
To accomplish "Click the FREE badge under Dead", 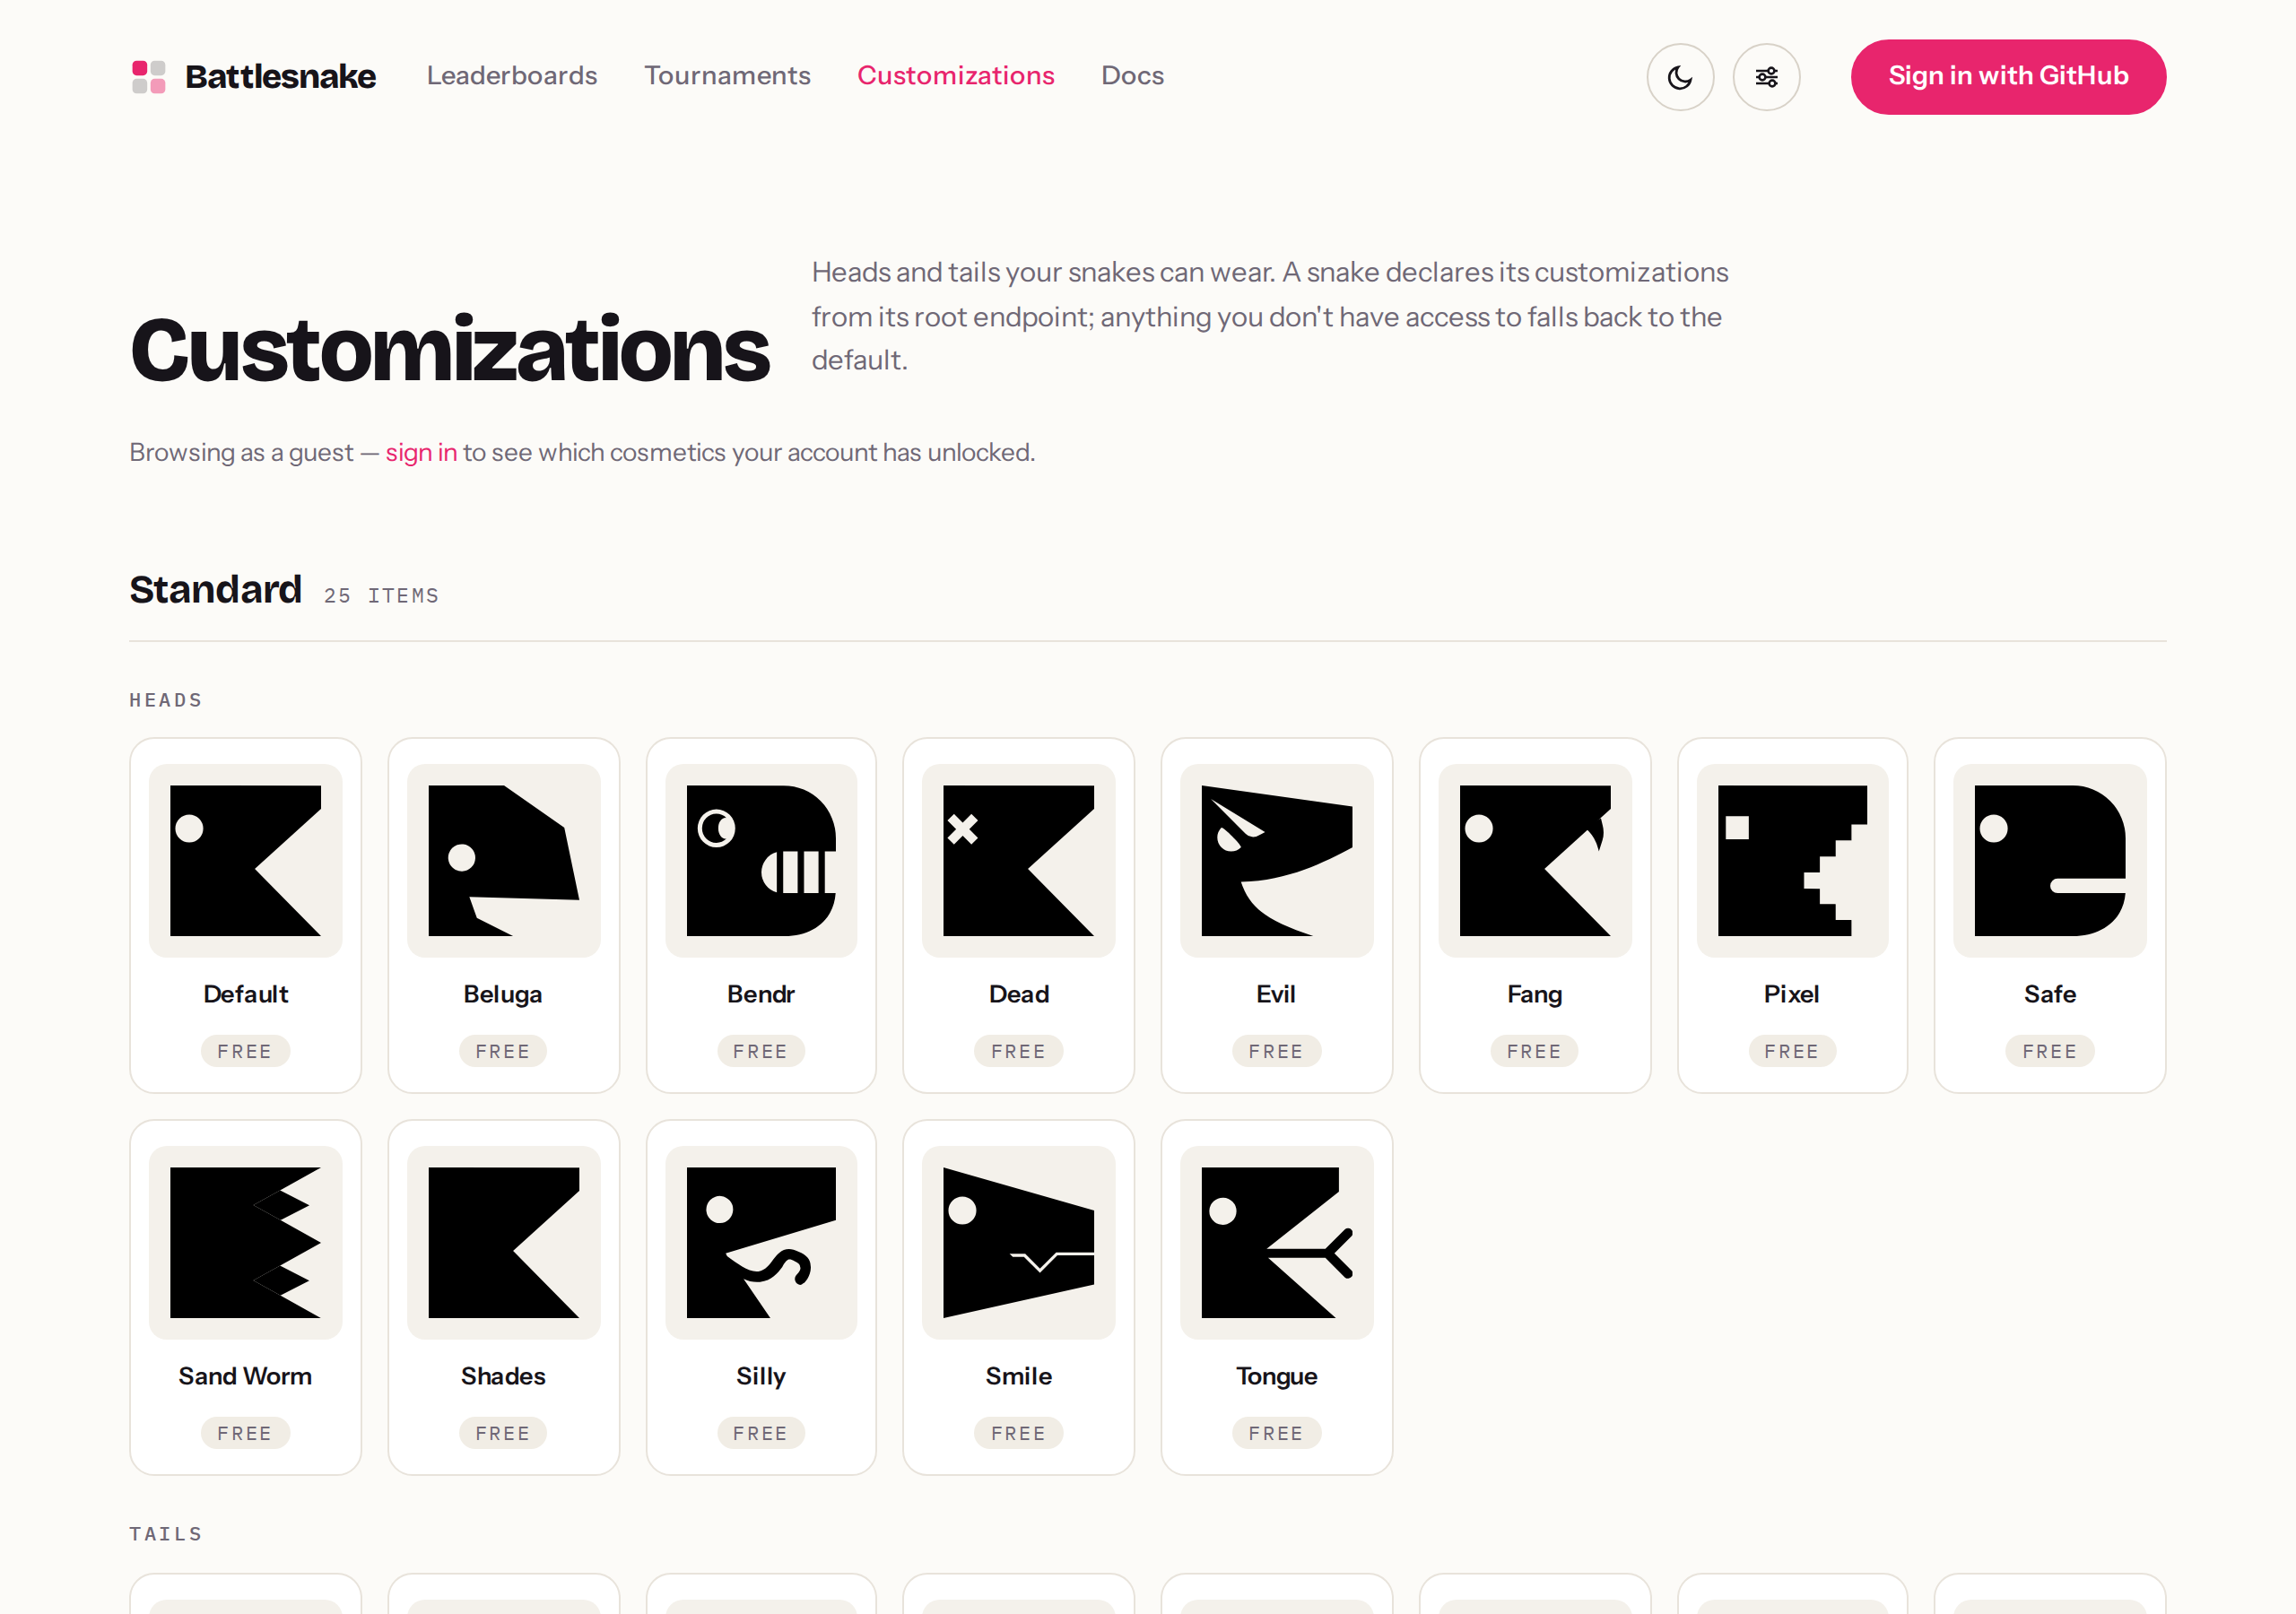I will (x=1018, y=1051).
